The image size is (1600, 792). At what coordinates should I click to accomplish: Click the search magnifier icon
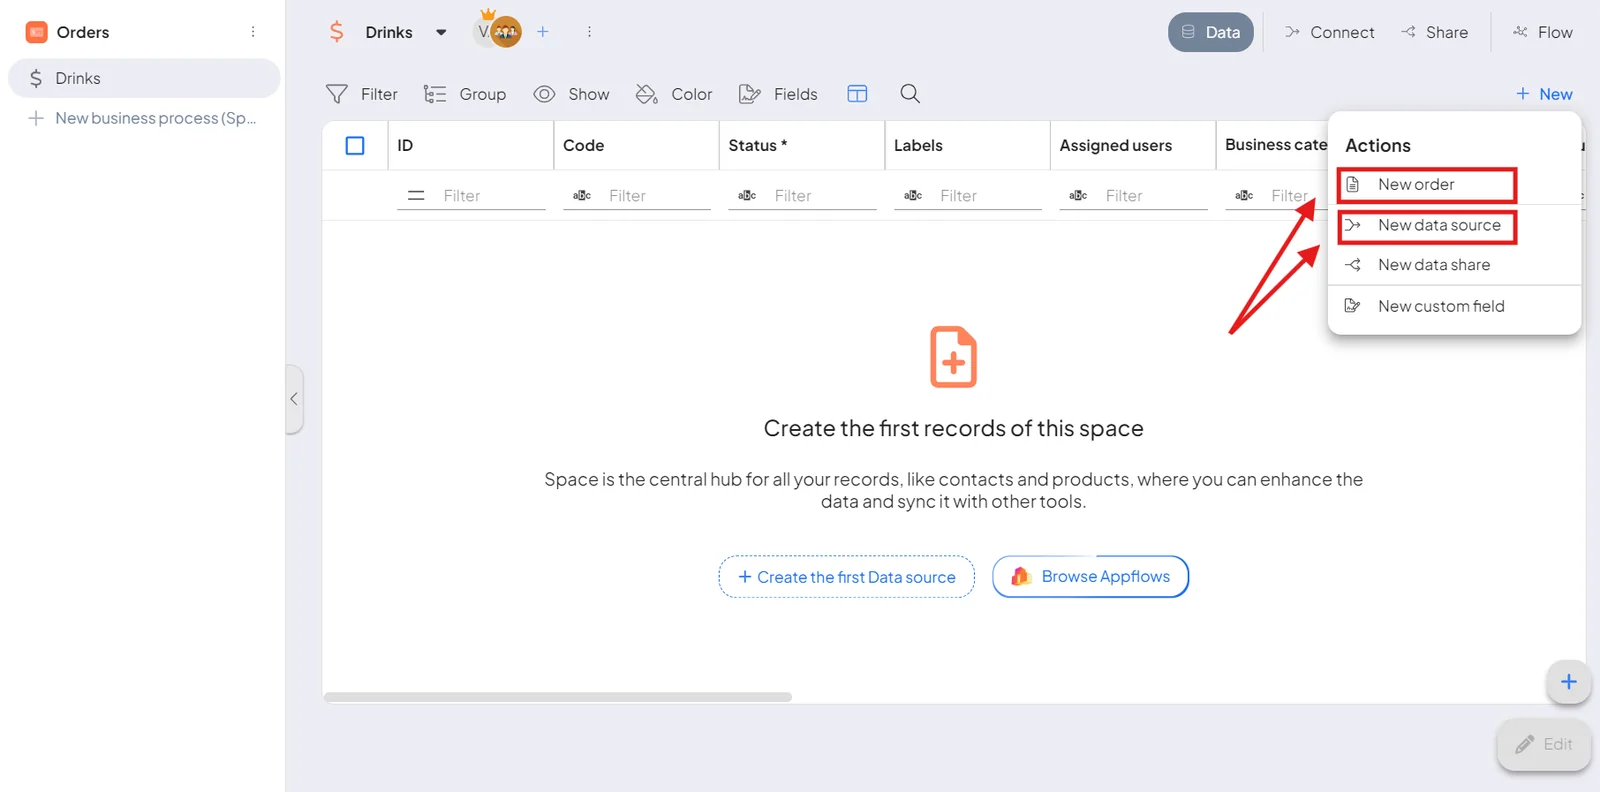click(910, 94)
